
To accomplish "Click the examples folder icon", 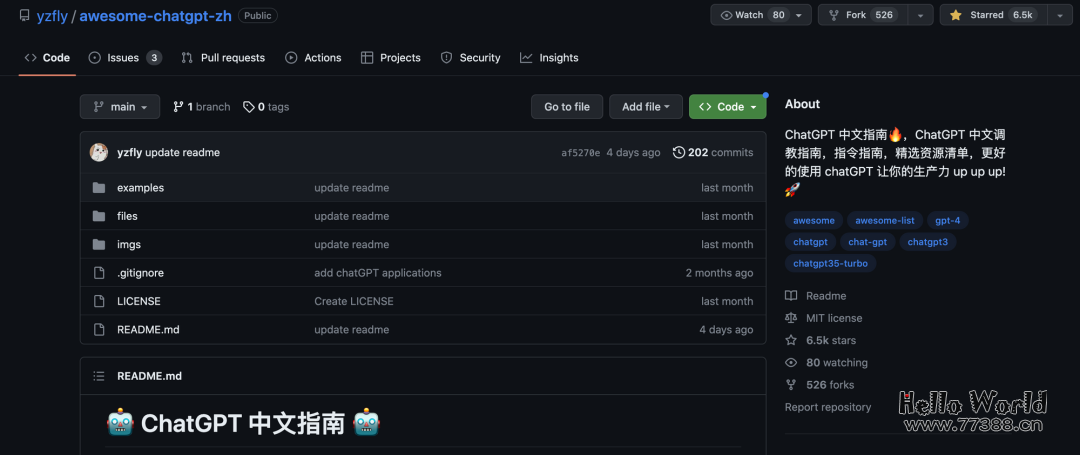I will click(99, 188).
